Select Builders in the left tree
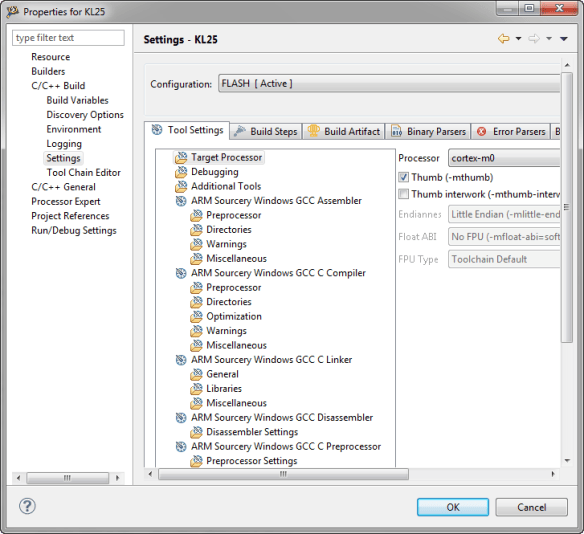584x534 pixels. [48, 71]
